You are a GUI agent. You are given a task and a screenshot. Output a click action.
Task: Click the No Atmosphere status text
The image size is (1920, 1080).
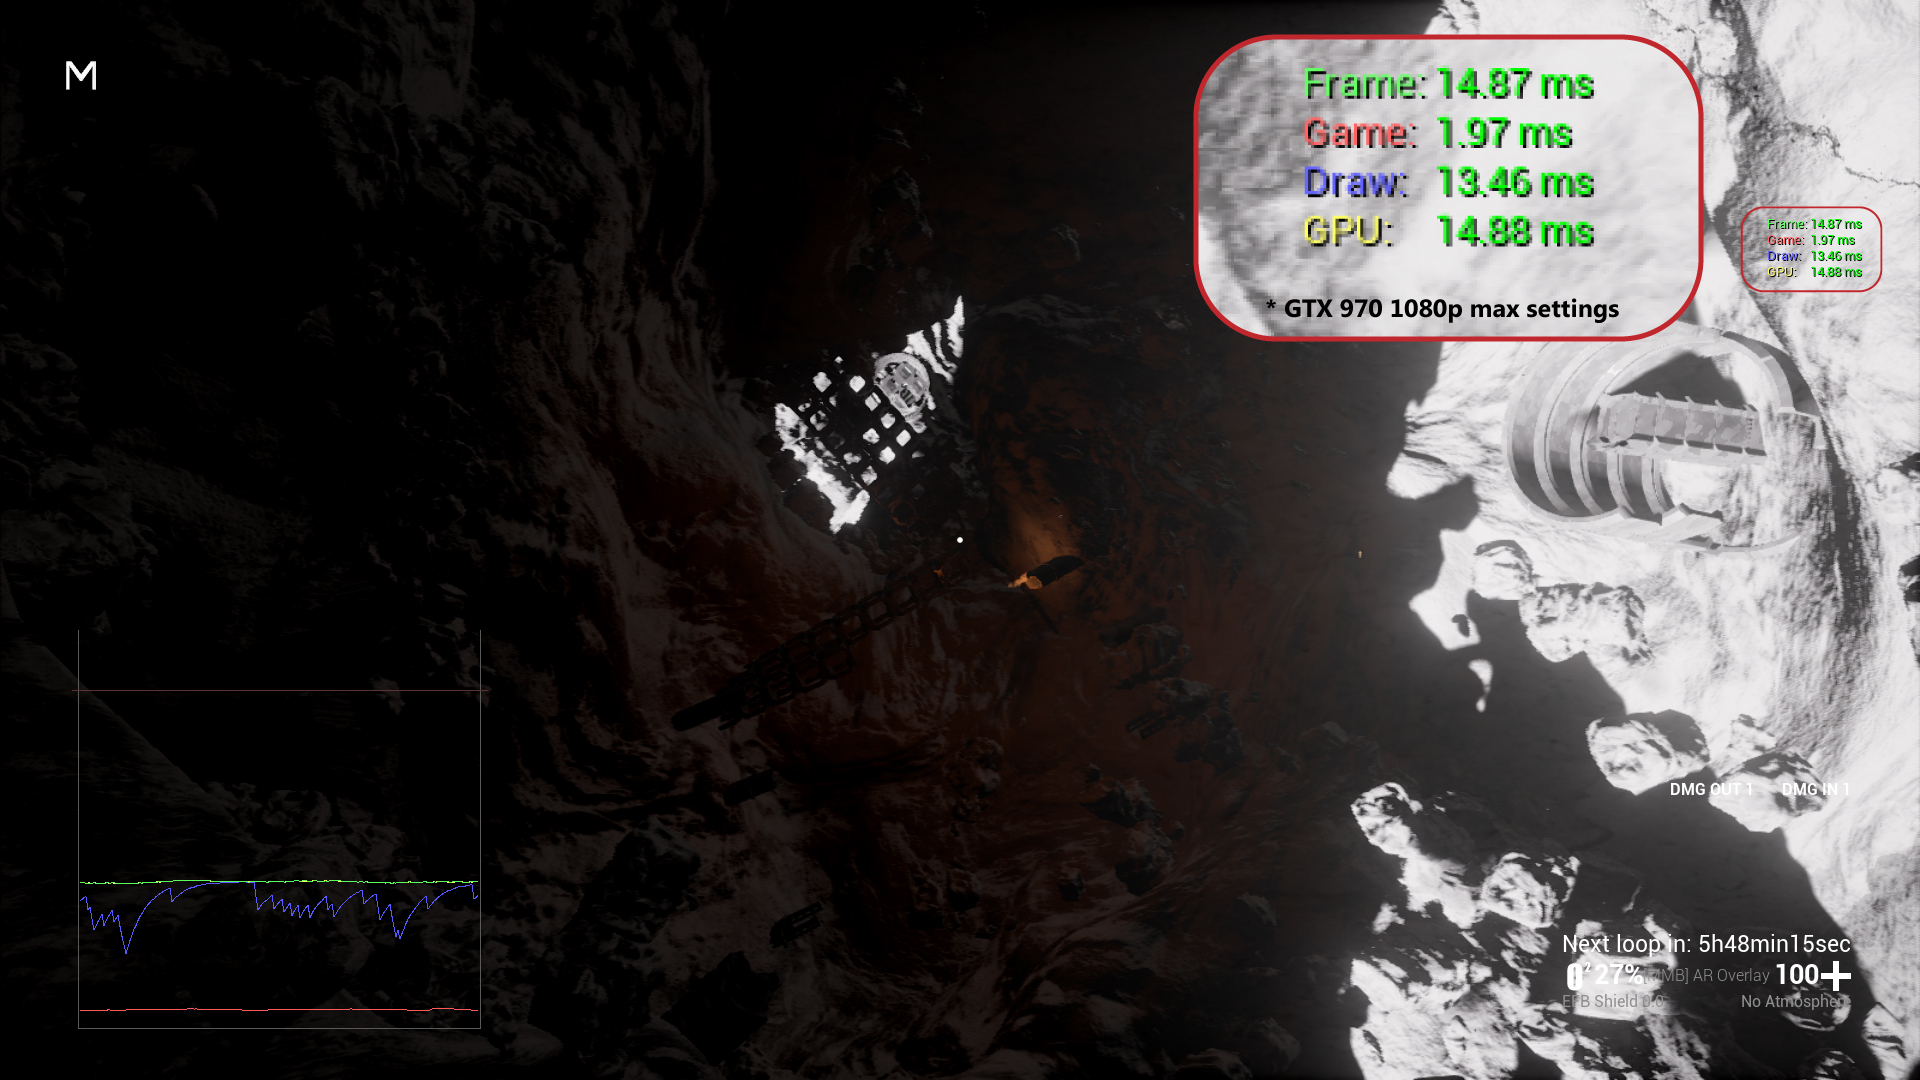coord(1795,1002)
